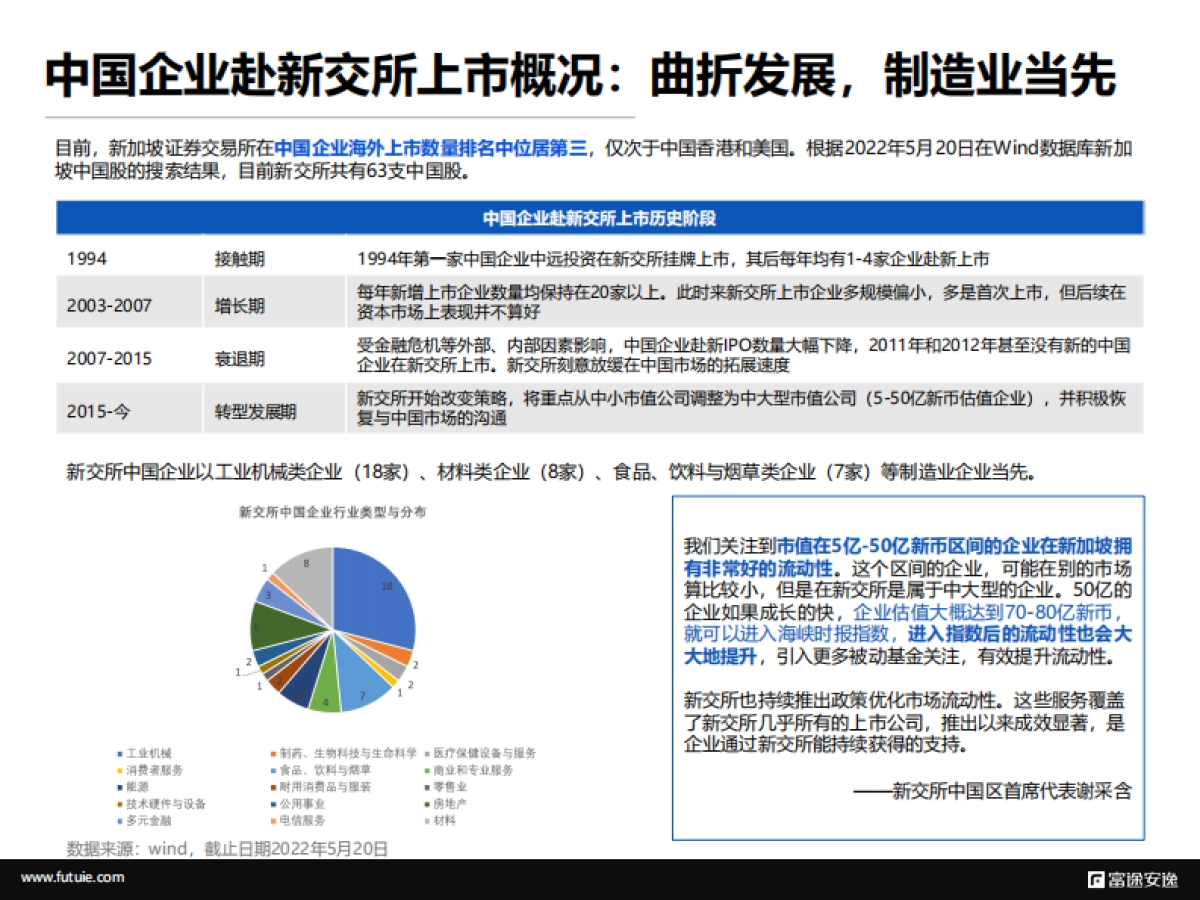Click the 房地产 legend marker
The height and width of the screenshot is (900, 1200).
428,804
